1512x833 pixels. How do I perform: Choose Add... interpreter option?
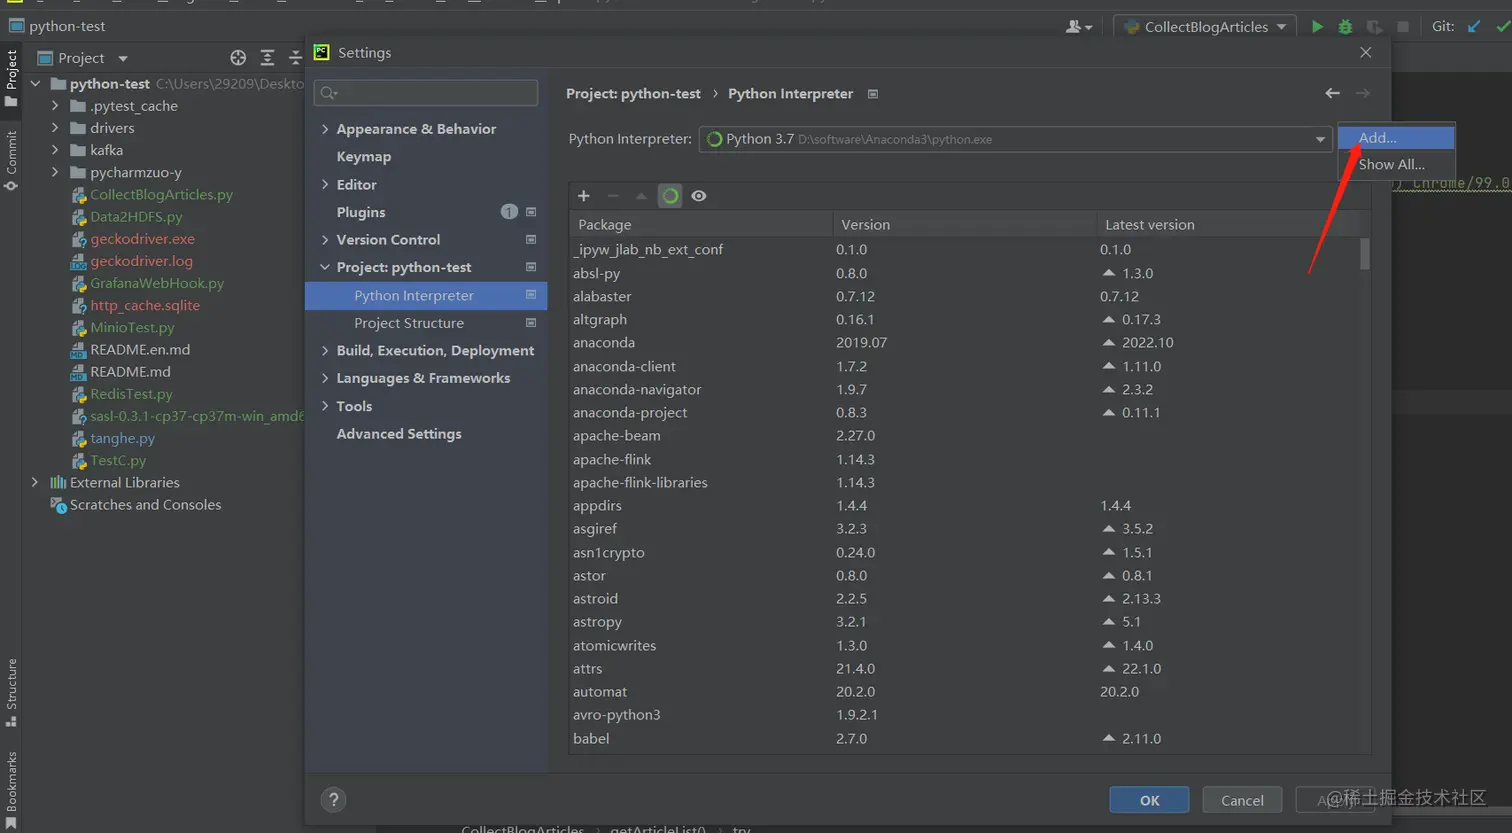[x=1396, y=138]
